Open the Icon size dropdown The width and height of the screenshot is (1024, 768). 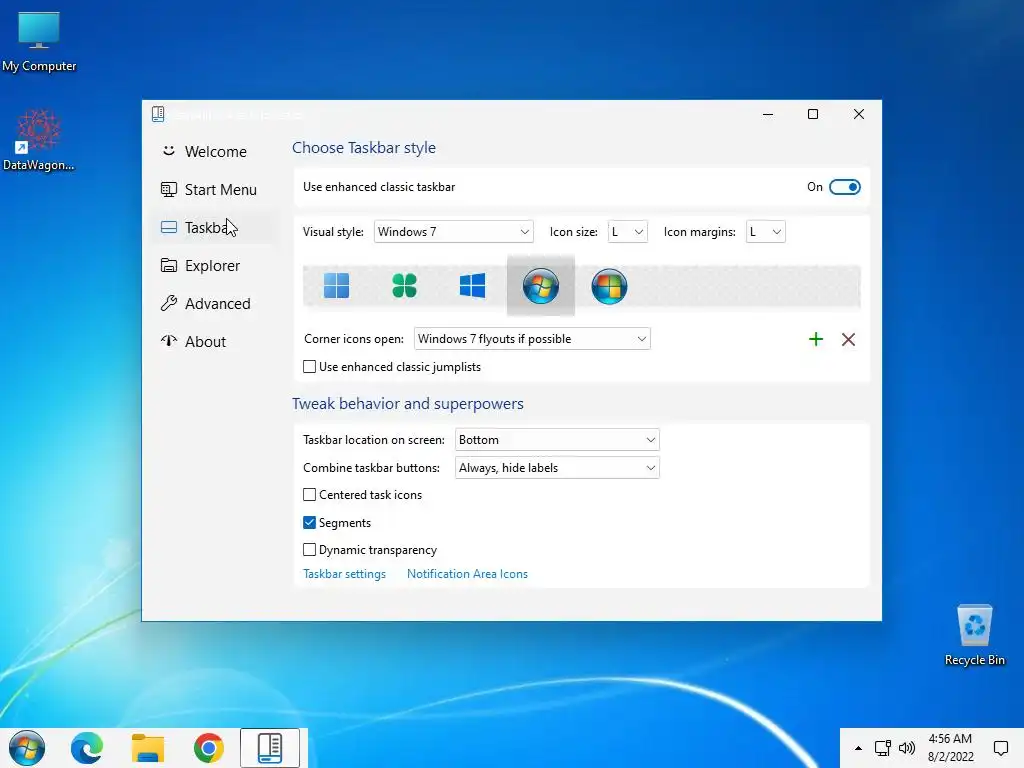pos(628,232)
